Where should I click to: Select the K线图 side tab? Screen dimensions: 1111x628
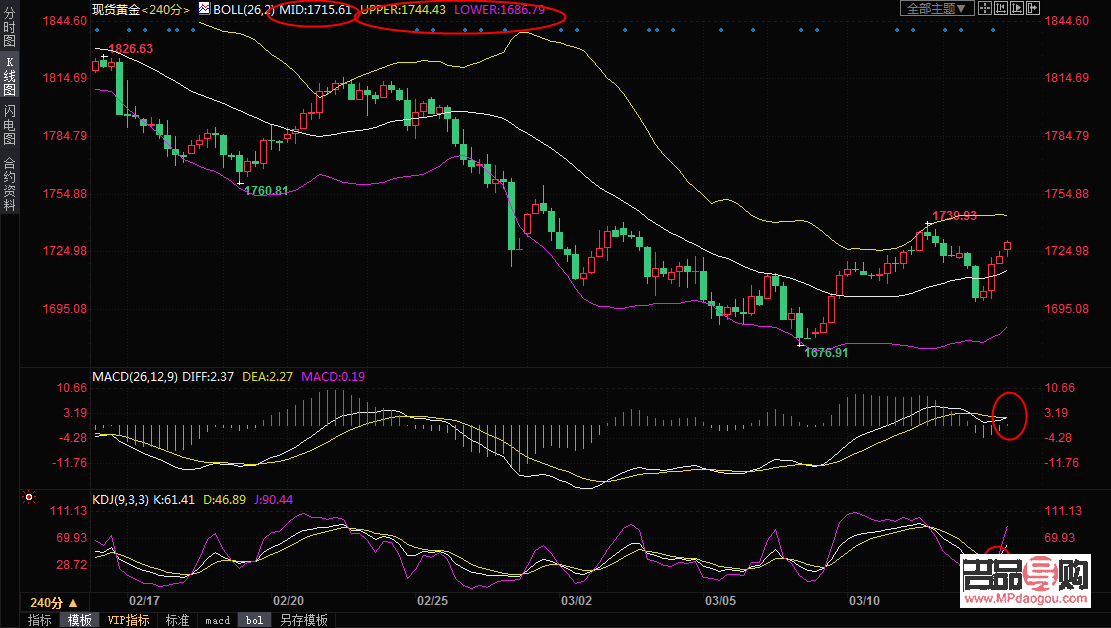click(x=9, y=82)
